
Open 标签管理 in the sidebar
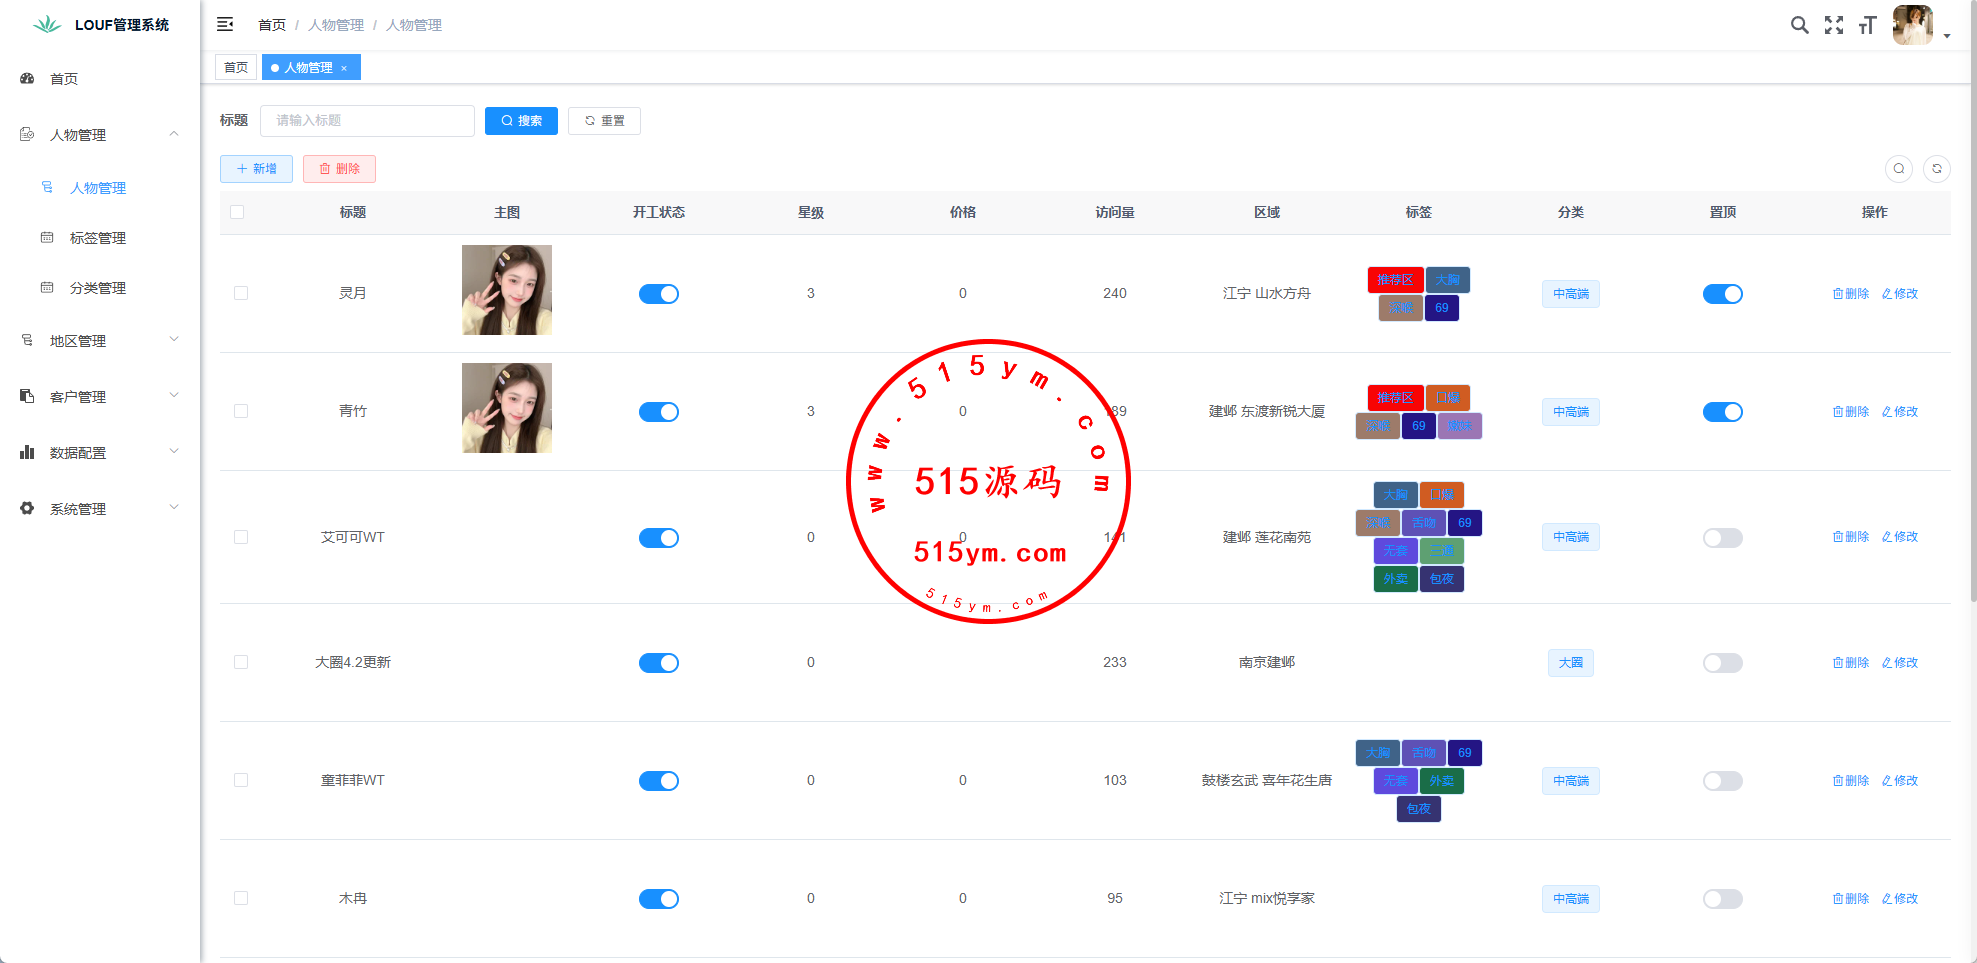[x=98, y=238]
